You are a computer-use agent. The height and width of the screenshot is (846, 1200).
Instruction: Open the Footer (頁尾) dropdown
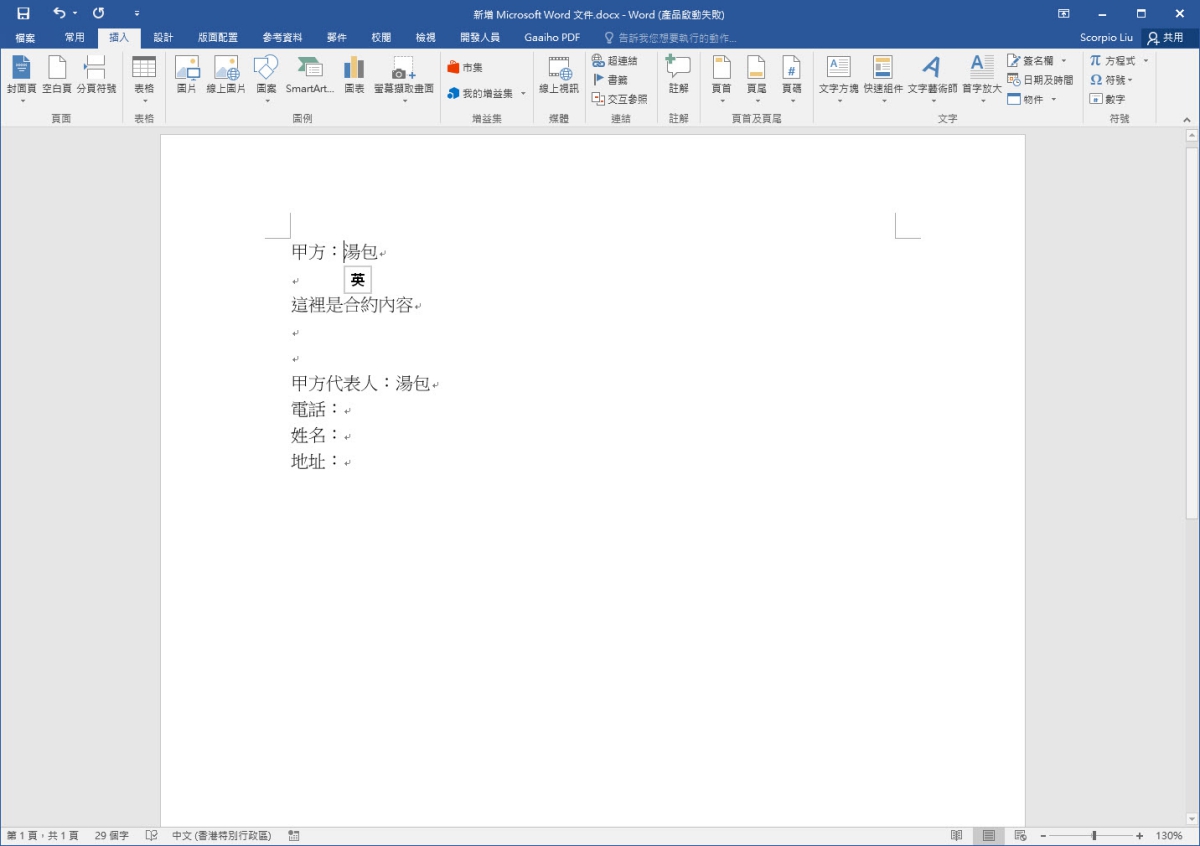756,78
